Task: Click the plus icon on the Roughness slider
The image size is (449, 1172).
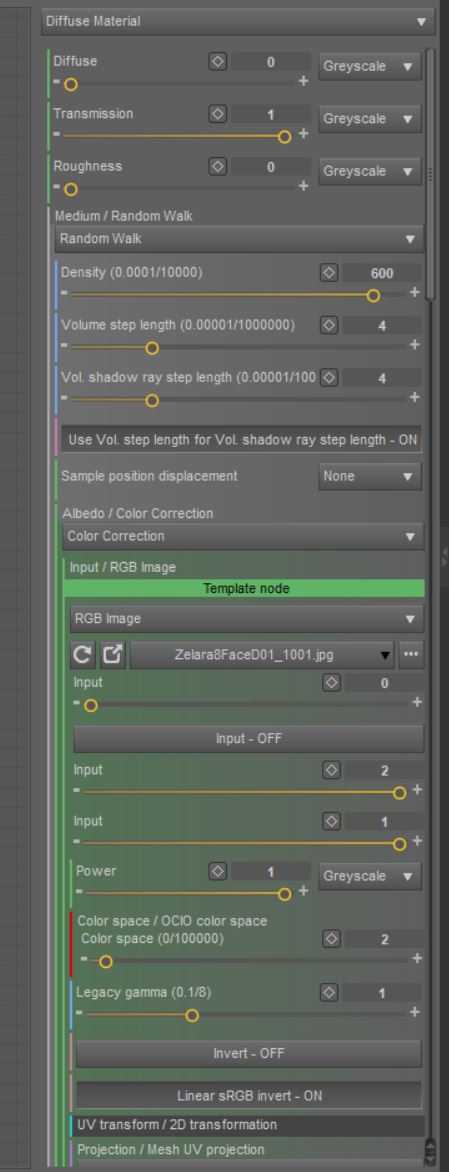Action: tap(303, 187)
